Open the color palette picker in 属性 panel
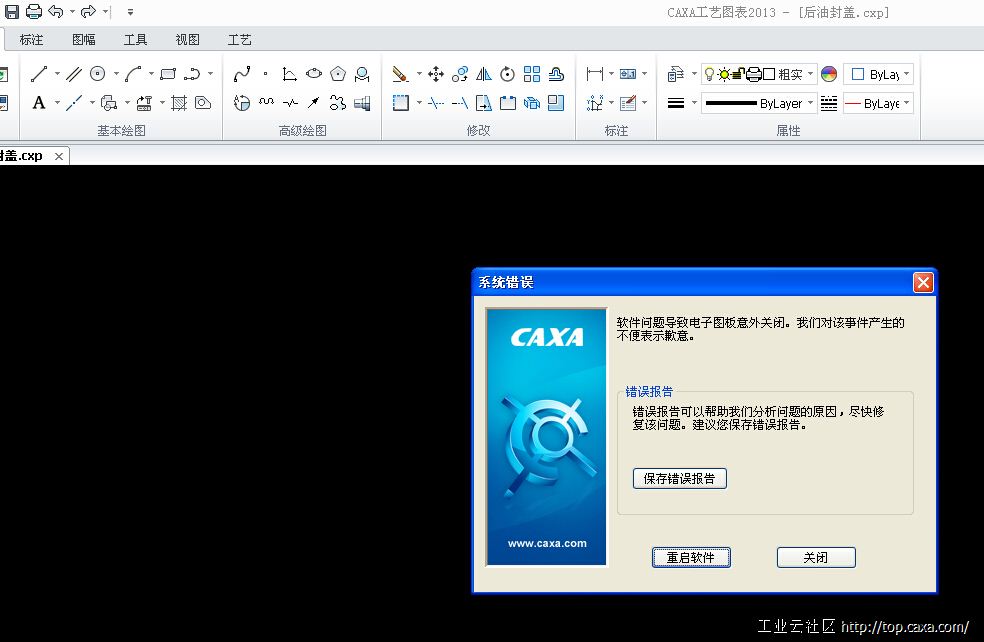984x642 pixels. (828, 73)
